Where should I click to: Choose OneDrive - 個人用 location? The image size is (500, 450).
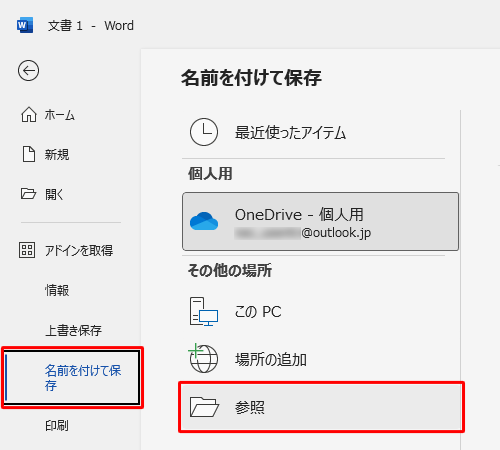coord(320,221)
